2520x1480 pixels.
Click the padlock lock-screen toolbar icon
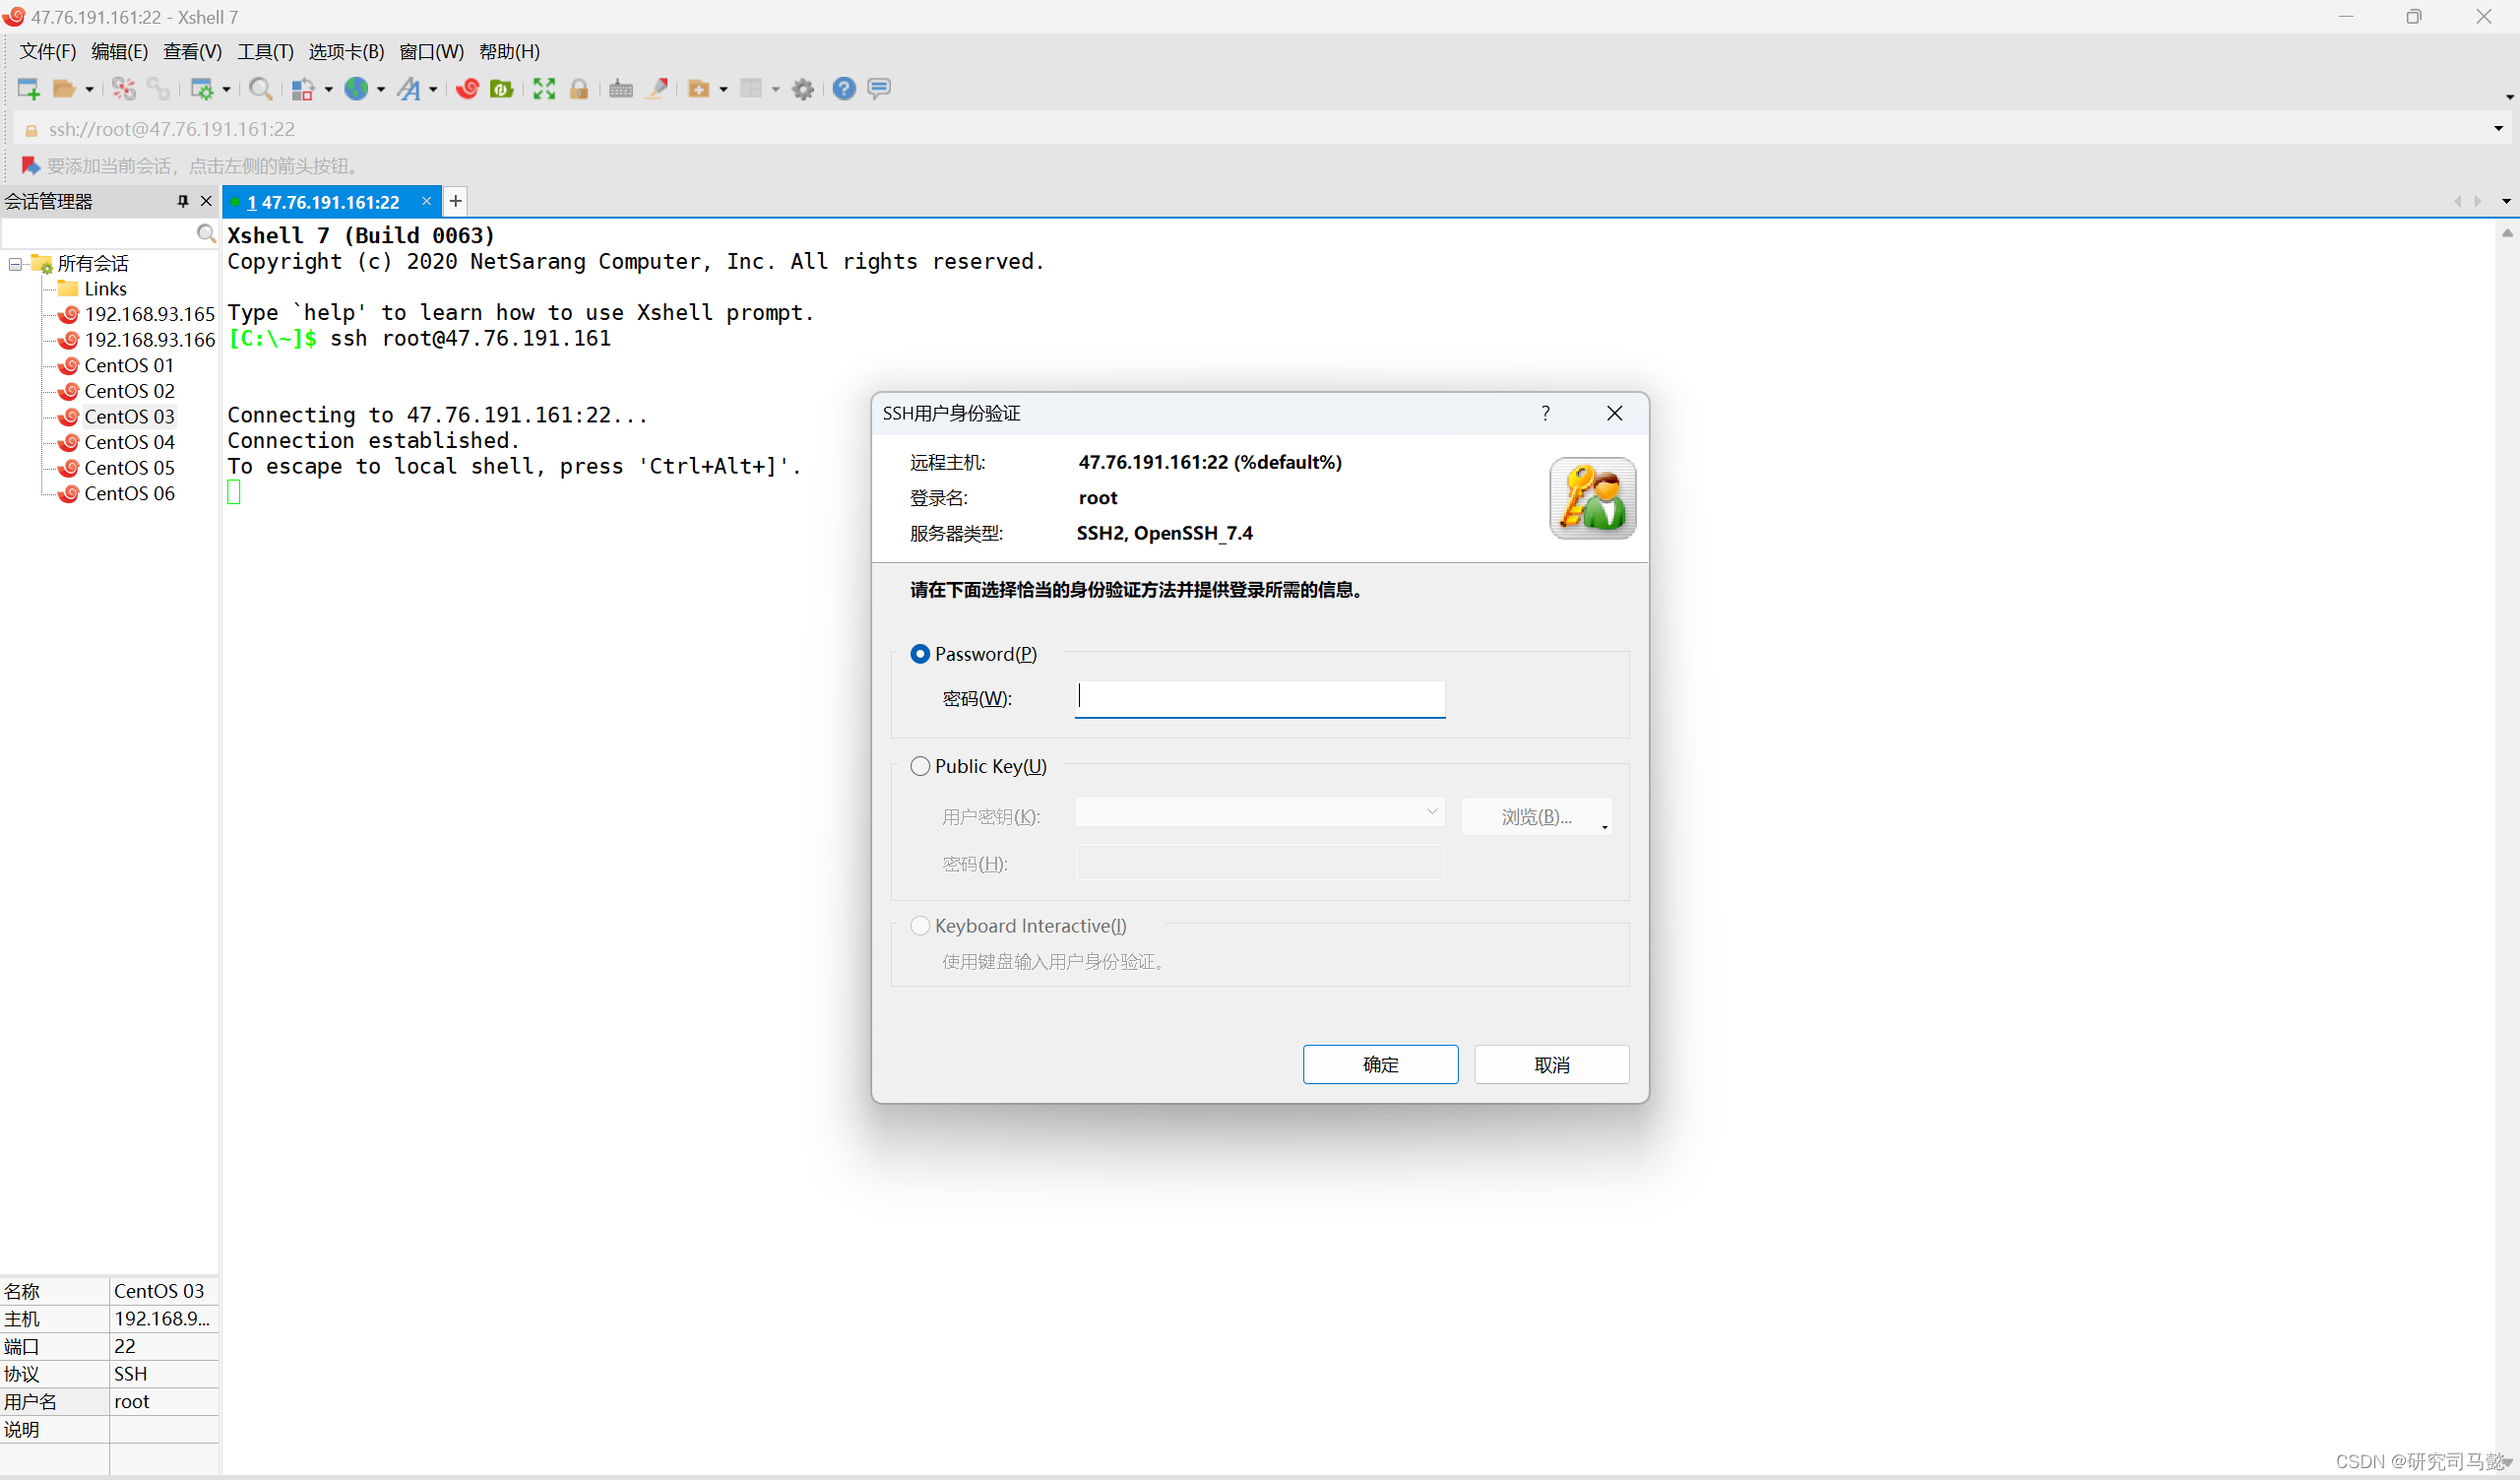pyautogui.click(x=579, y=89)
